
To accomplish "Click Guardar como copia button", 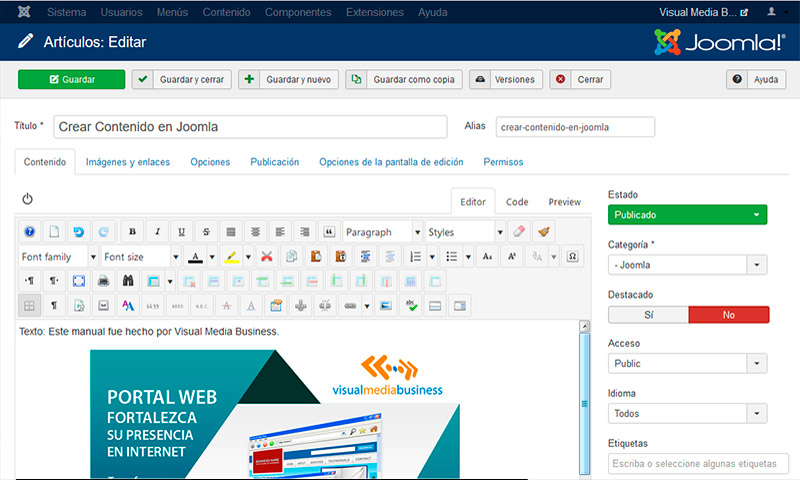I will tap(404, 79).
